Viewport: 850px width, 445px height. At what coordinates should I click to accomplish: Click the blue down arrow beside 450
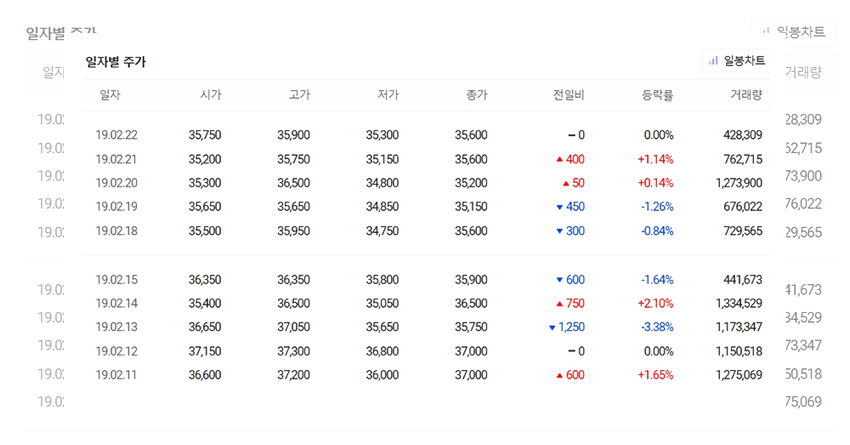point(559,207)
